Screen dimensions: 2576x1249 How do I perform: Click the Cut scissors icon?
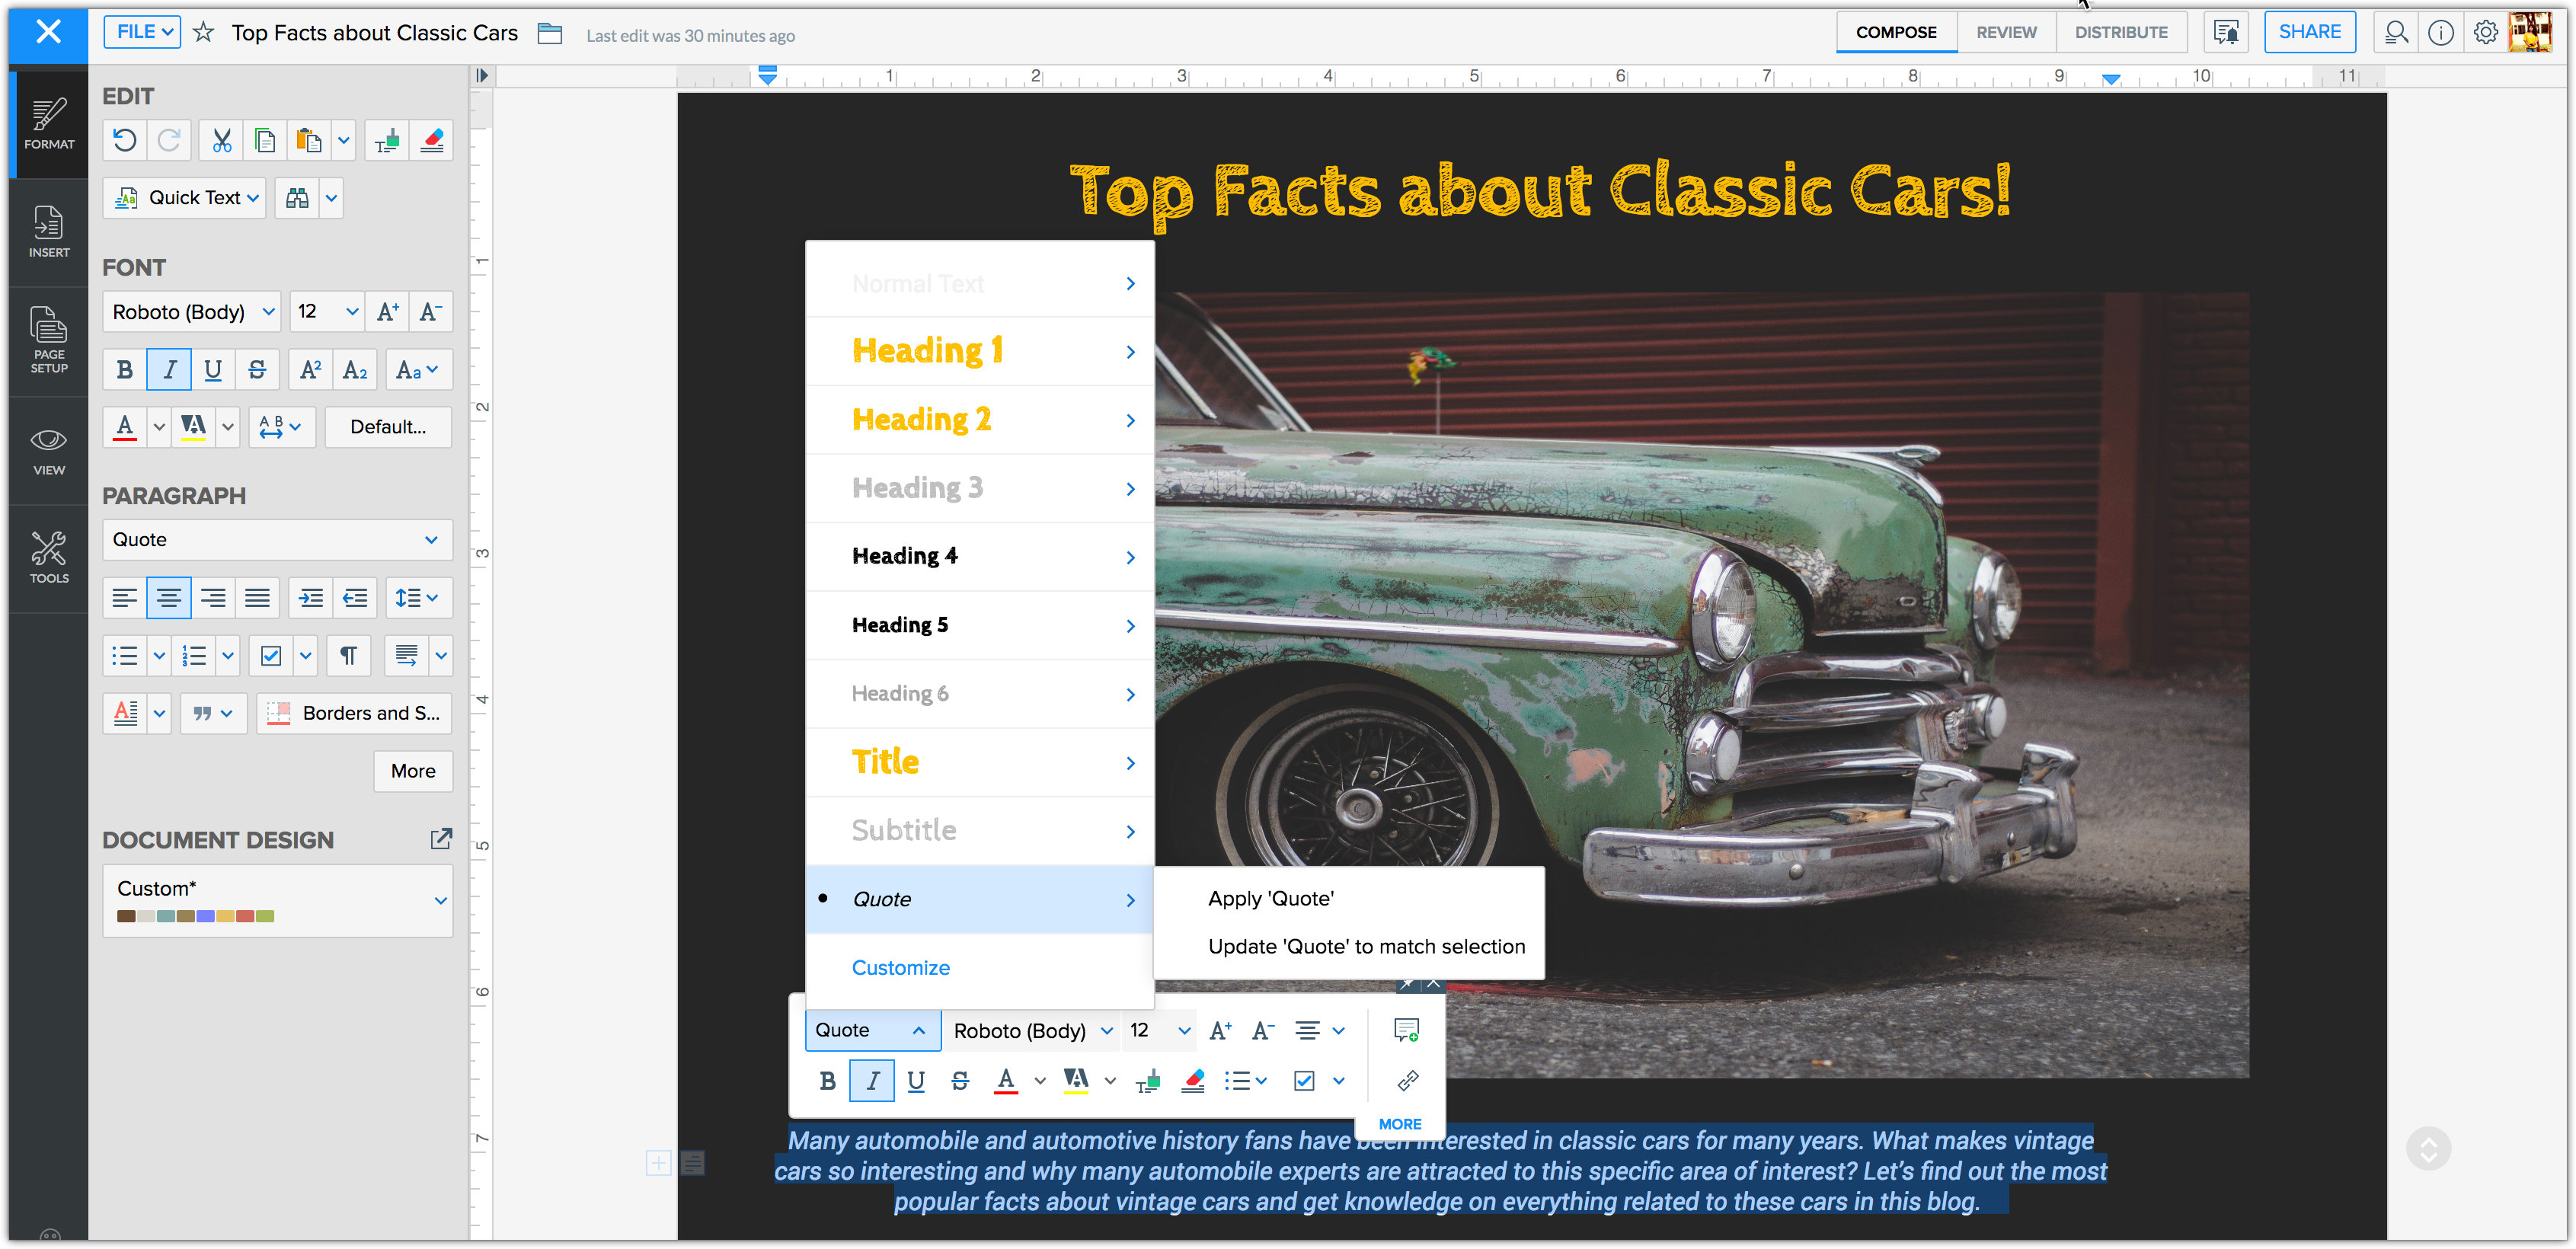point(221,141)
